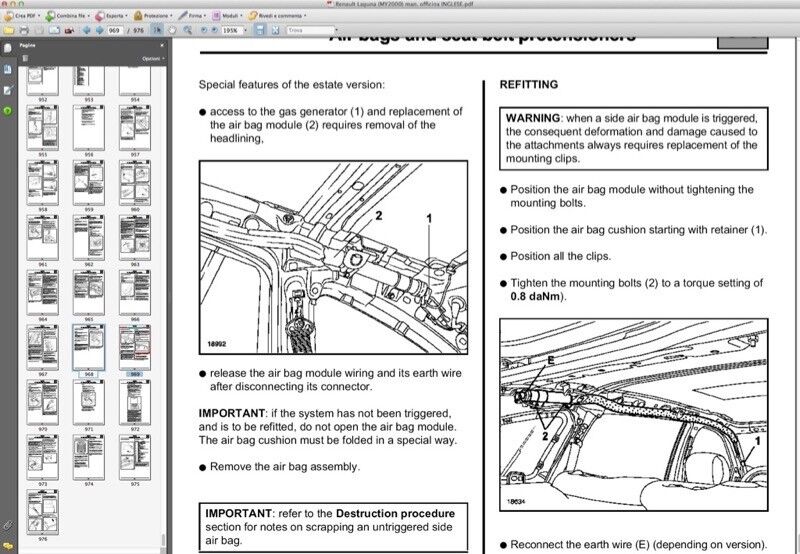Click the '0.8 daNm' torque value

[x=535, y=296]
